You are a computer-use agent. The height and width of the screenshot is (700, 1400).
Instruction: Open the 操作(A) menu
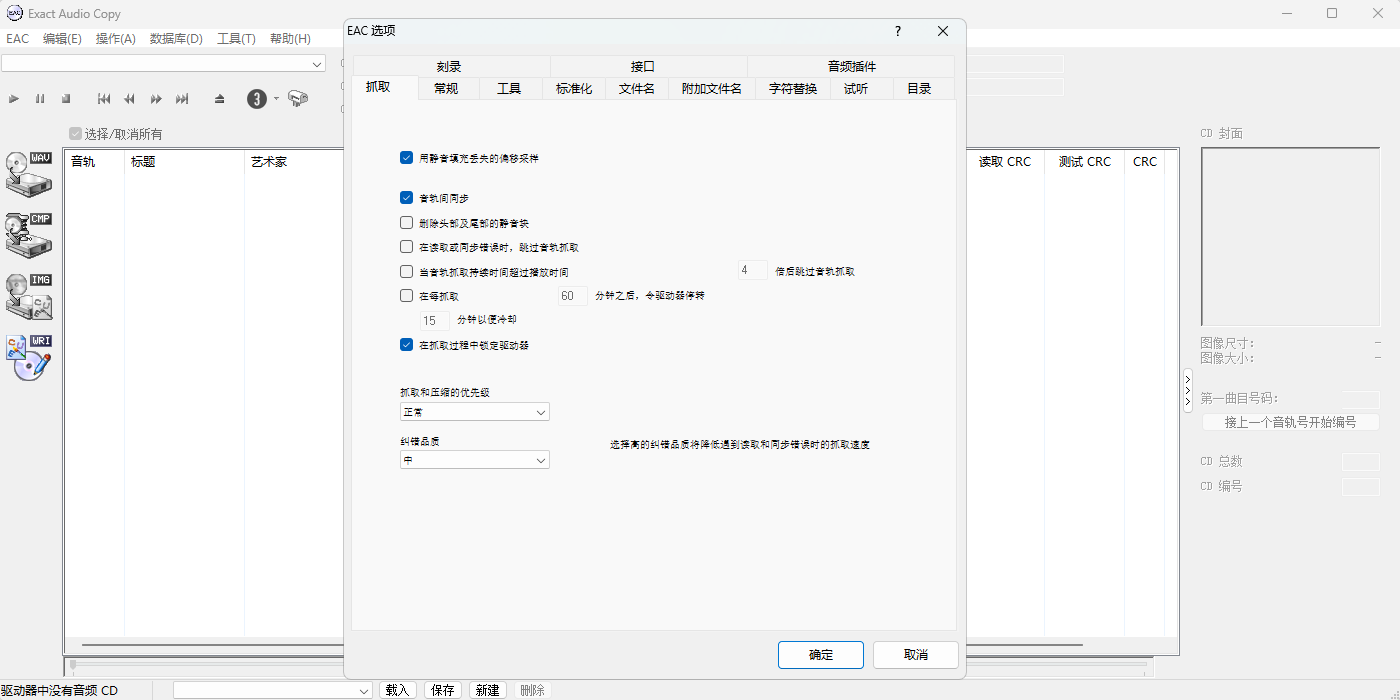(x=116, y=39)
